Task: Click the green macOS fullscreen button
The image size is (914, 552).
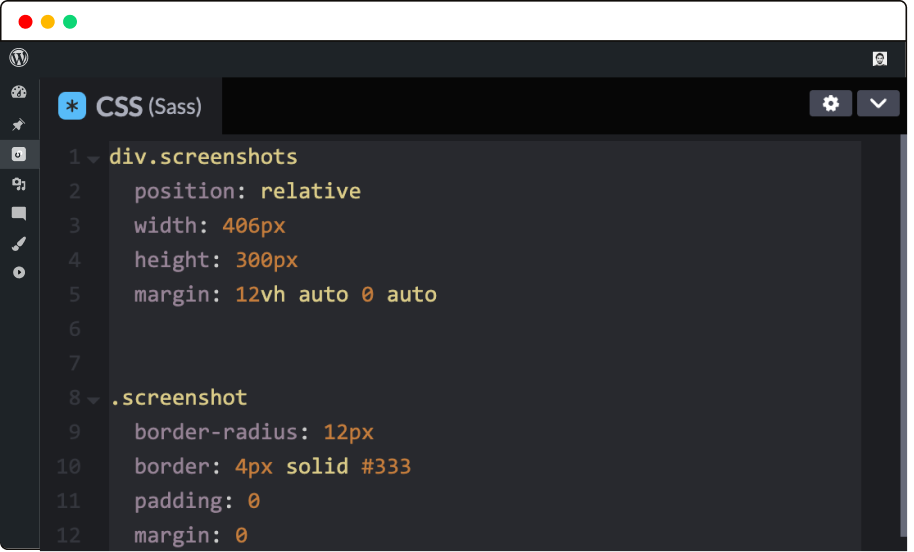Action: [70, 22]
